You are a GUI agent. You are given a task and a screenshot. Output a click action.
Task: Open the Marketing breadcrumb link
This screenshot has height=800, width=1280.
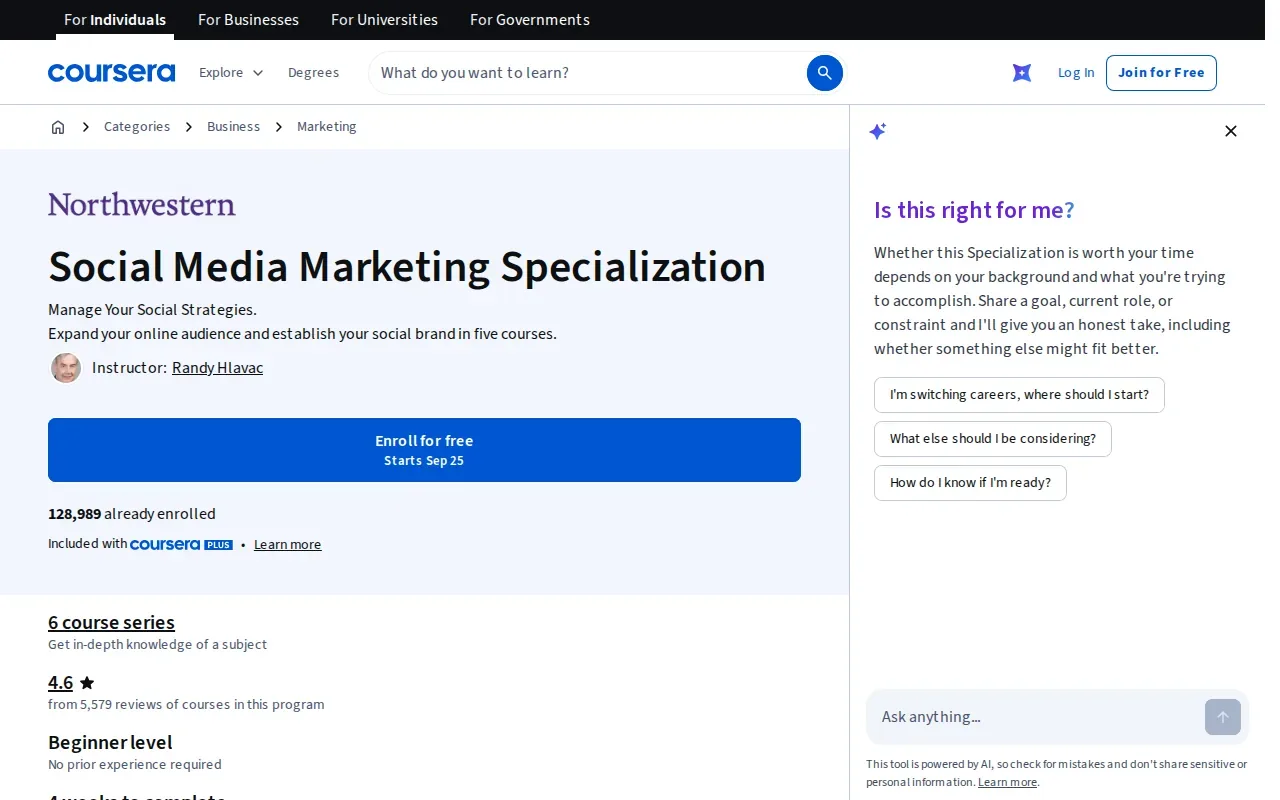click(326, 127)
